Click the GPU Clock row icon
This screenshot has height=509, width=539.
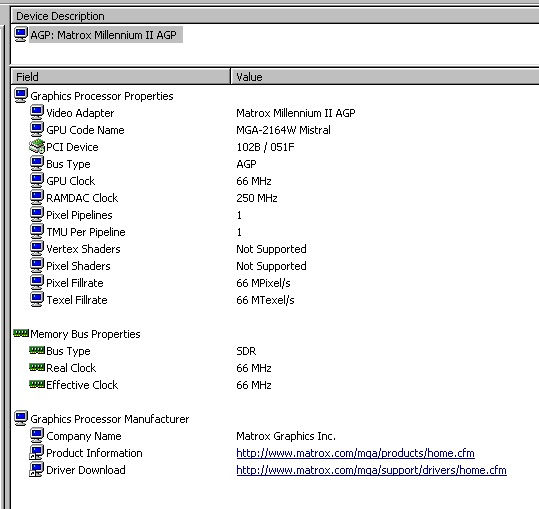point(37,180)
